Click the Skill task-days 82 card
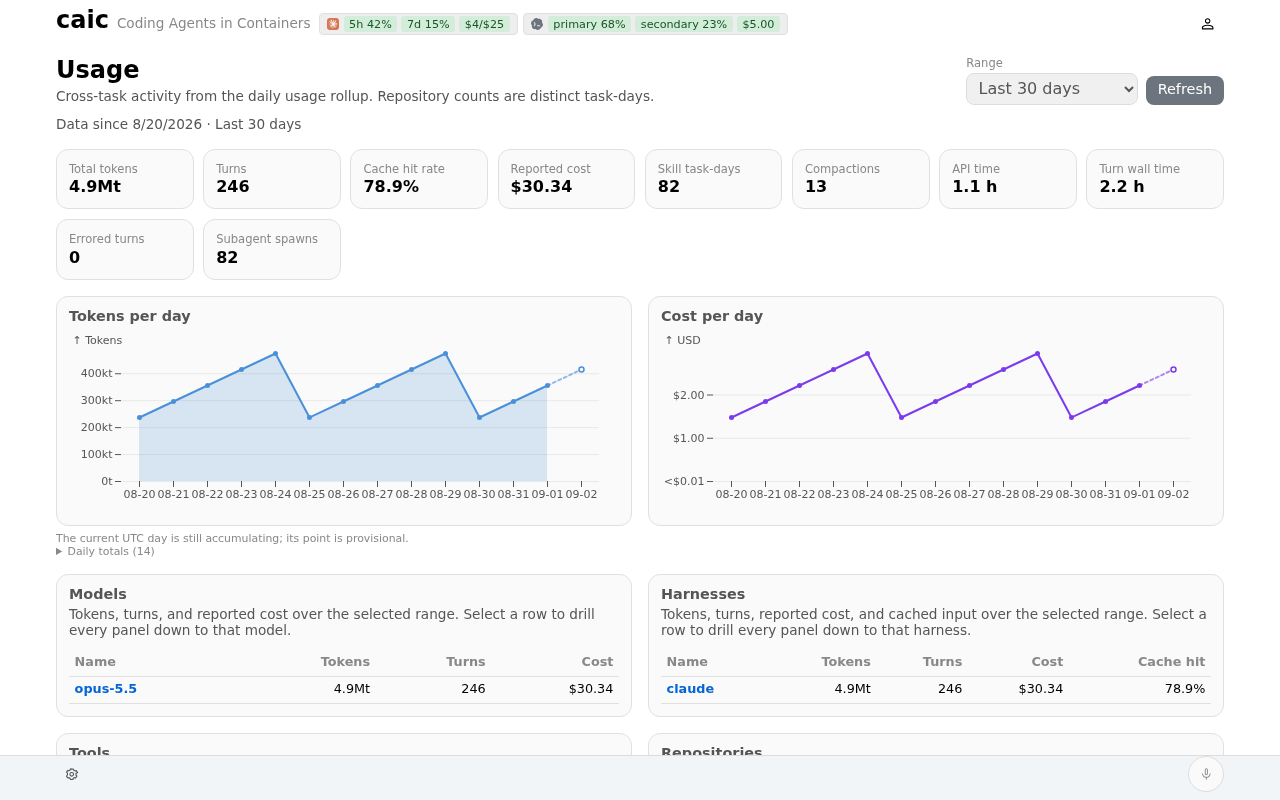1280x800 pixels. tap(713, 179)
